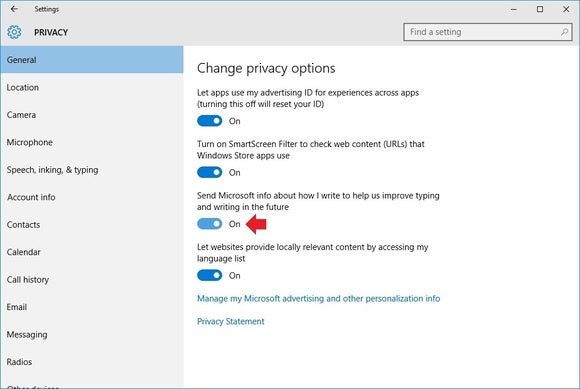The height and width of the screenshot is (389, 580).
Task: Disable the SmartScreen Filter switch
Action: click(x=209, y=172)
